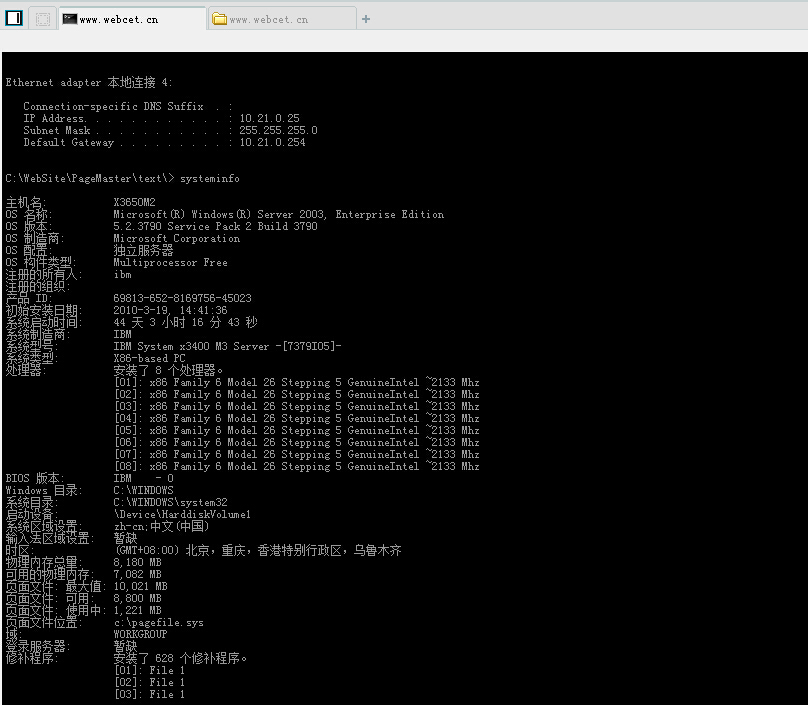Image resolution: width=808 pixels, height=705 pixels.
Task: Click the (GMT+08:00) time zone line
Action: (x=258, y=550)
